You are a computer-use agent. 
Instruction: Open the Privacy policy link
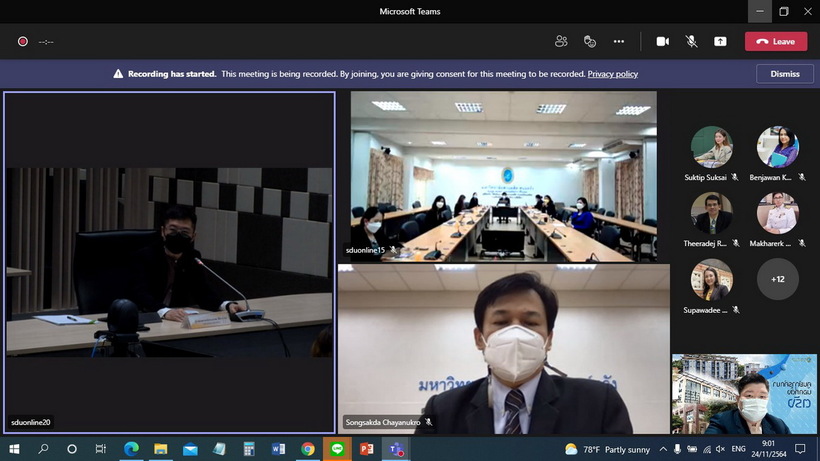(612, 74)
